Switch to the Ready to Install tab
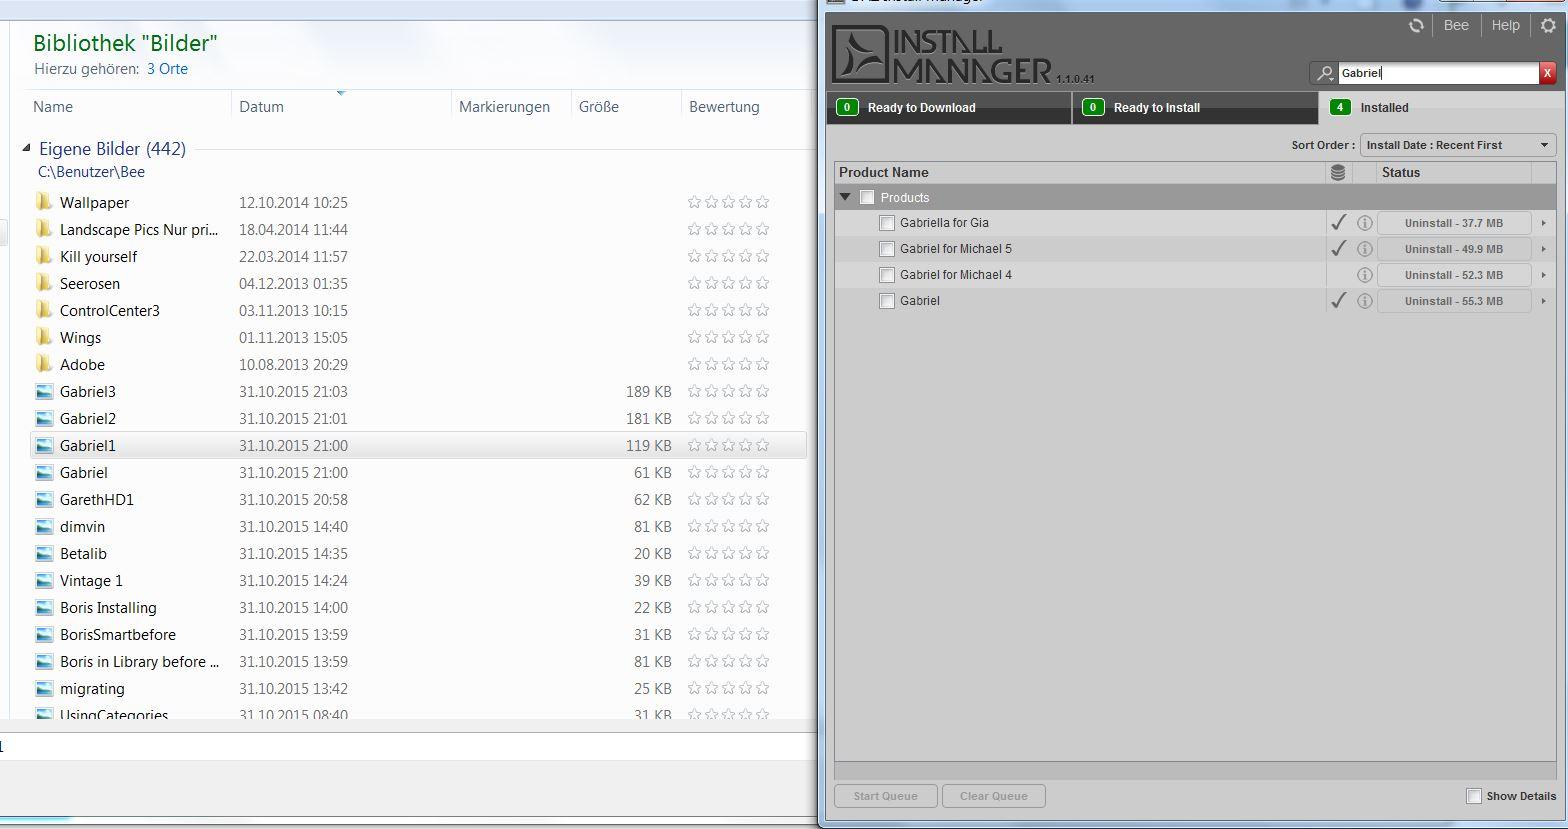This screenshot has width=1568, height=829. pyautogui.click(x=1196, y=108)
